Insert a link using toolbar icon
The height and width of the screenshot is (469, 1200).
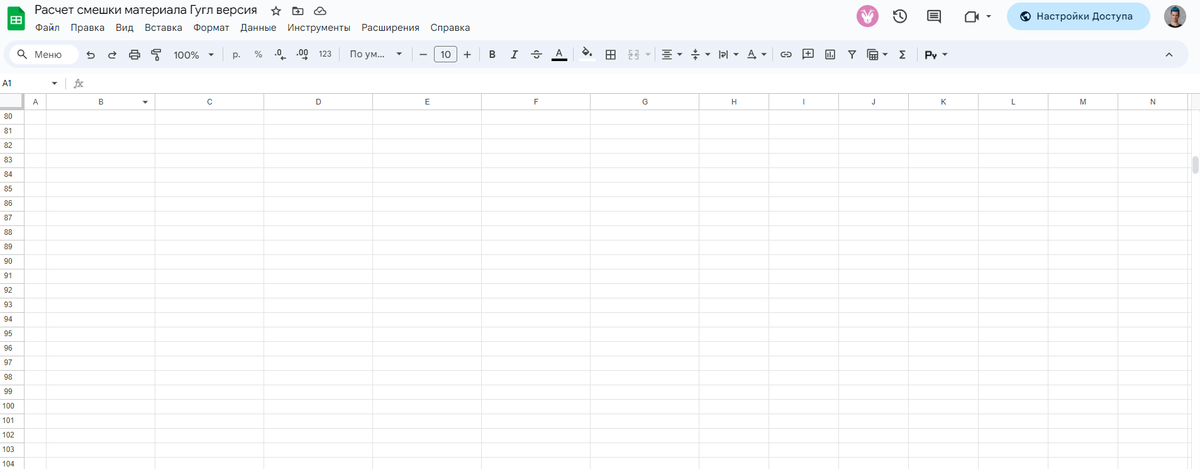tap(786, 55)
